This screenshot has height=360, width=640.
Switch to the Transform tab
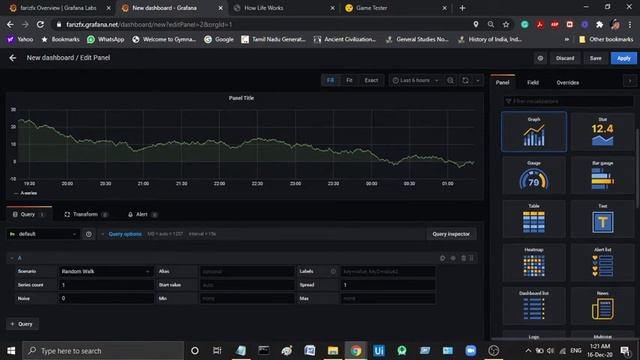pyautogui.click(x=85, y=214)
